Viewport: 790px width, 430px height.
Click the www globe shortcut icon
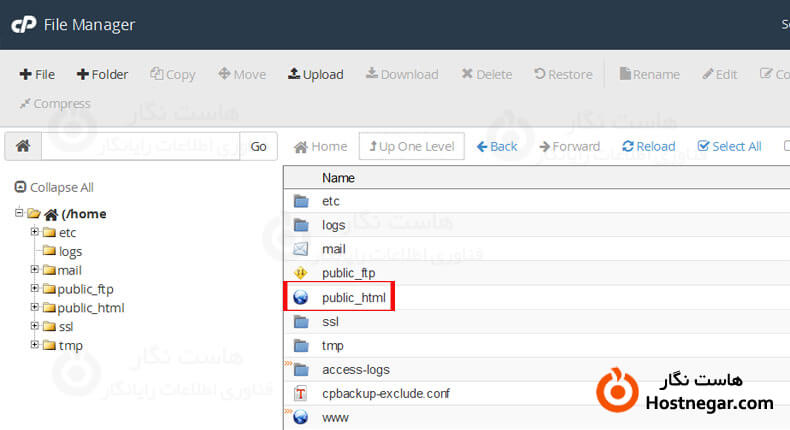(x=301, y=417)
